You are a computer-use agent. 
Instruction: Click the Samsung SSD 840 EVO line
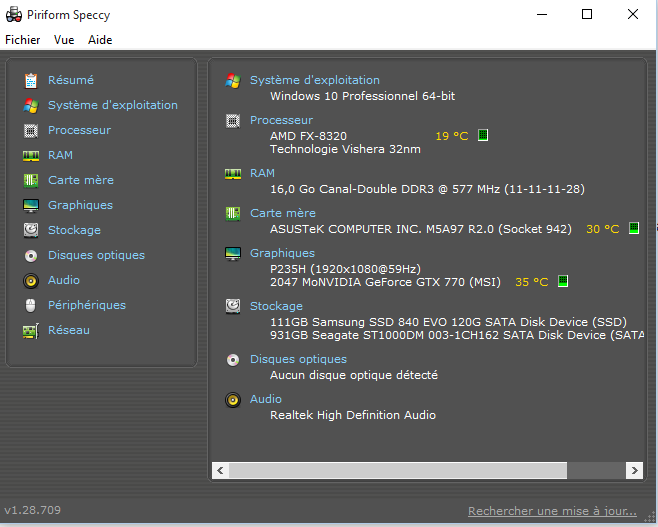pos(449,322)
